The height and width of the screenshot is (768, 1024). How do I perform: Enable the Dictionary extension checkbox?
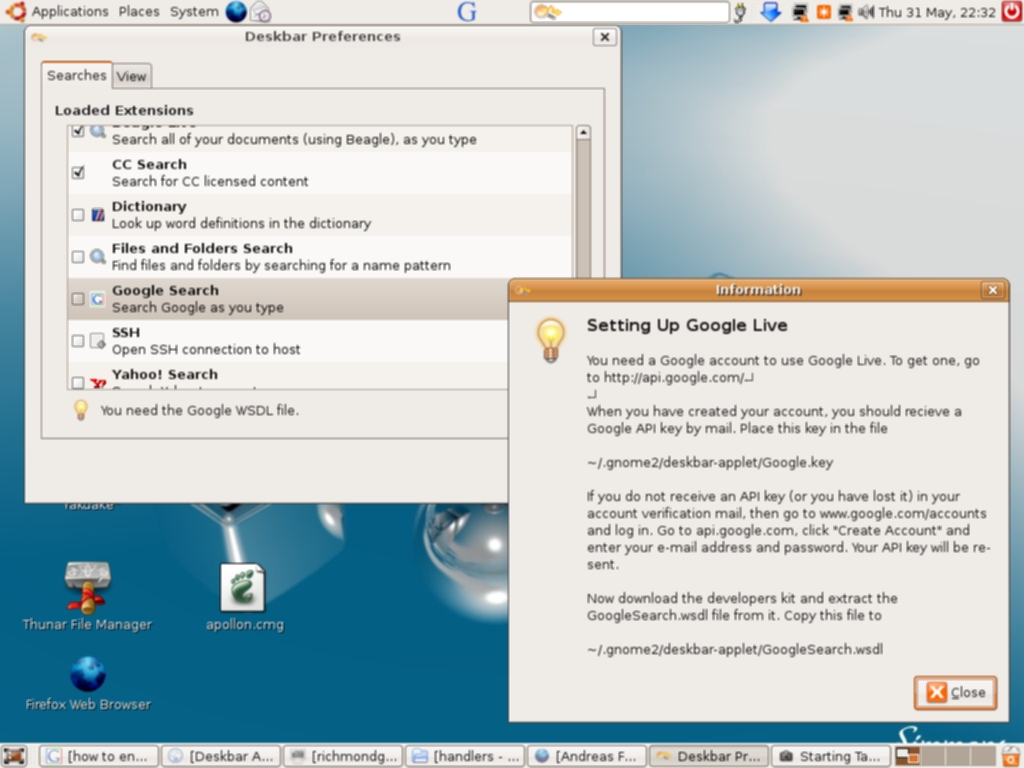click(78, 215)
